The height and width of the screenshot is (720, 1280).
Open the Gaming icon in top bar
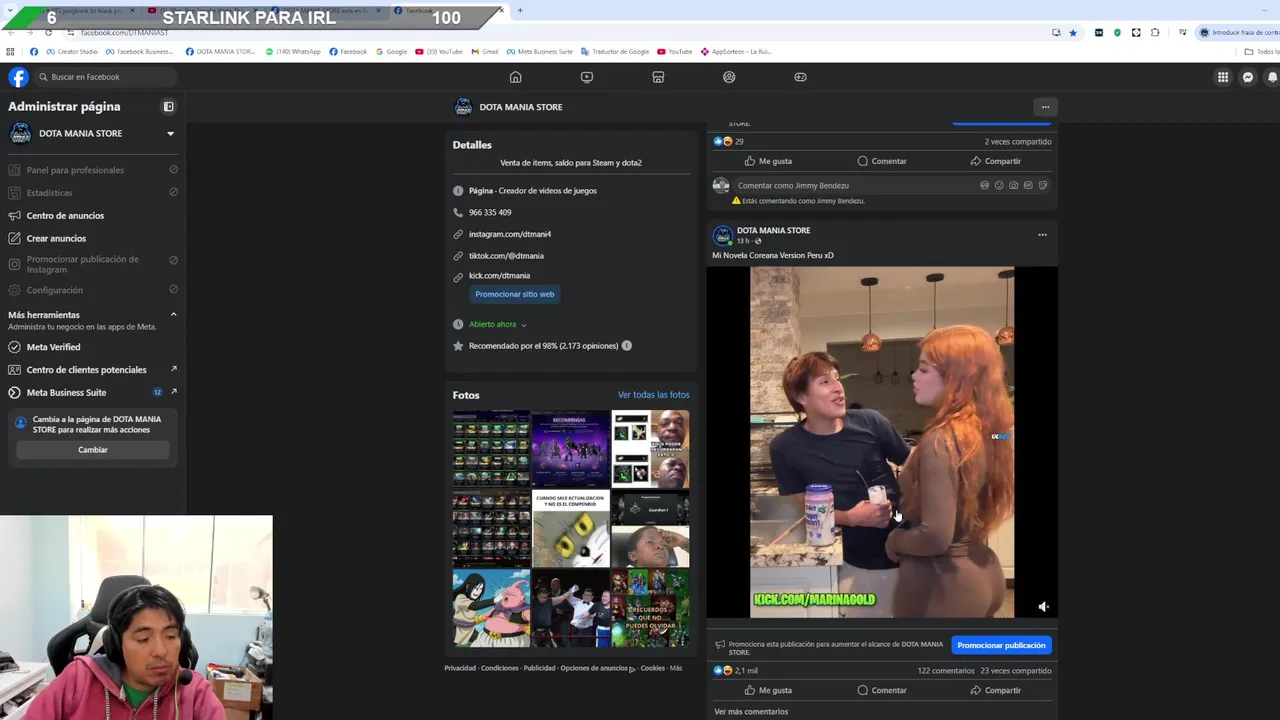click(x=800, y=77)
